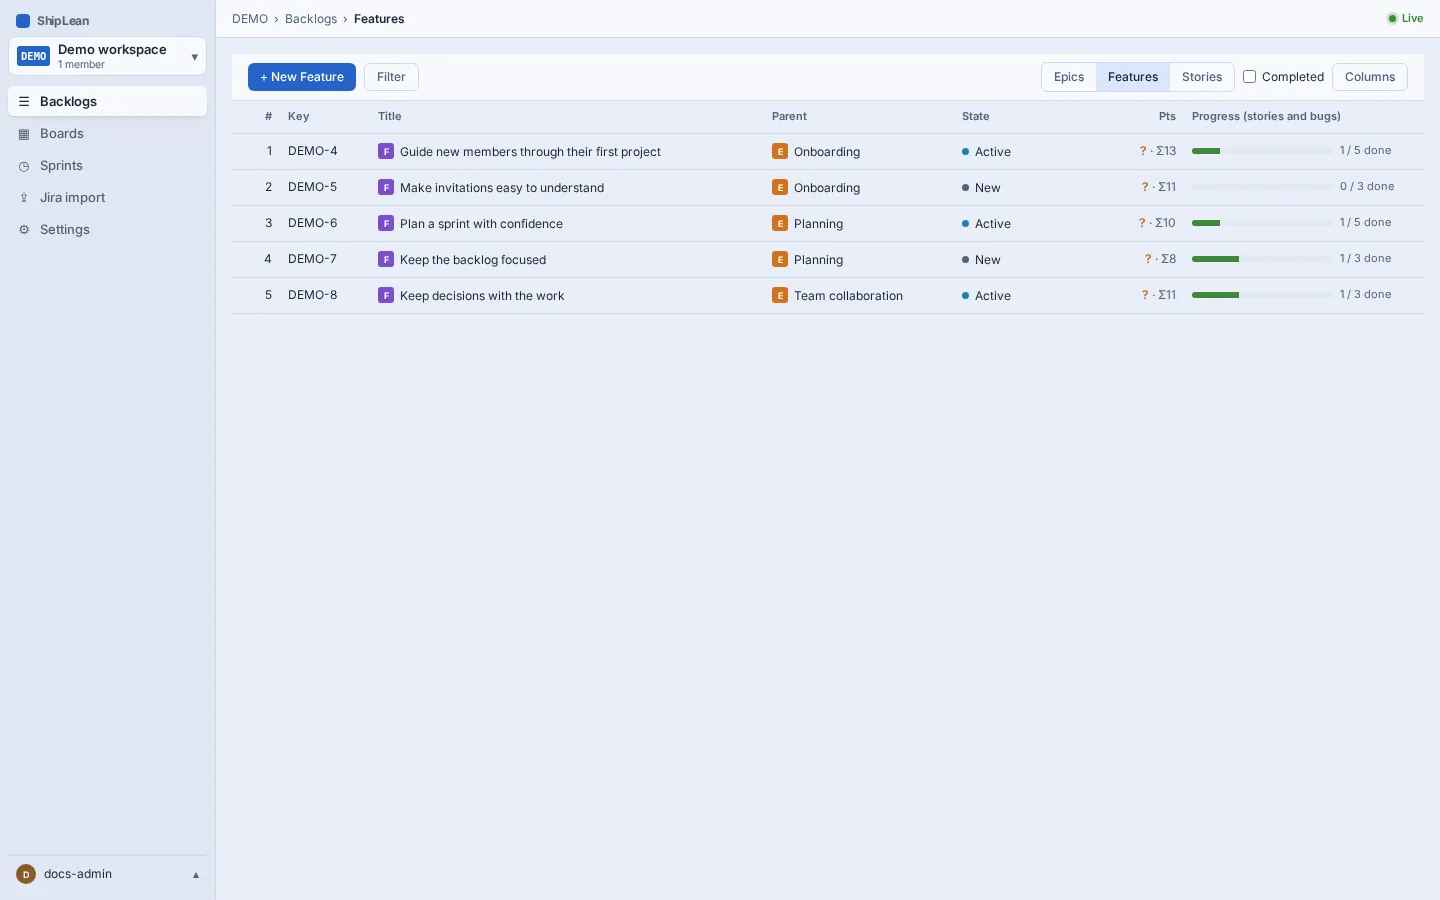Click the feature icon beside 'Keep decisions with the work'

tap(386, 296)
